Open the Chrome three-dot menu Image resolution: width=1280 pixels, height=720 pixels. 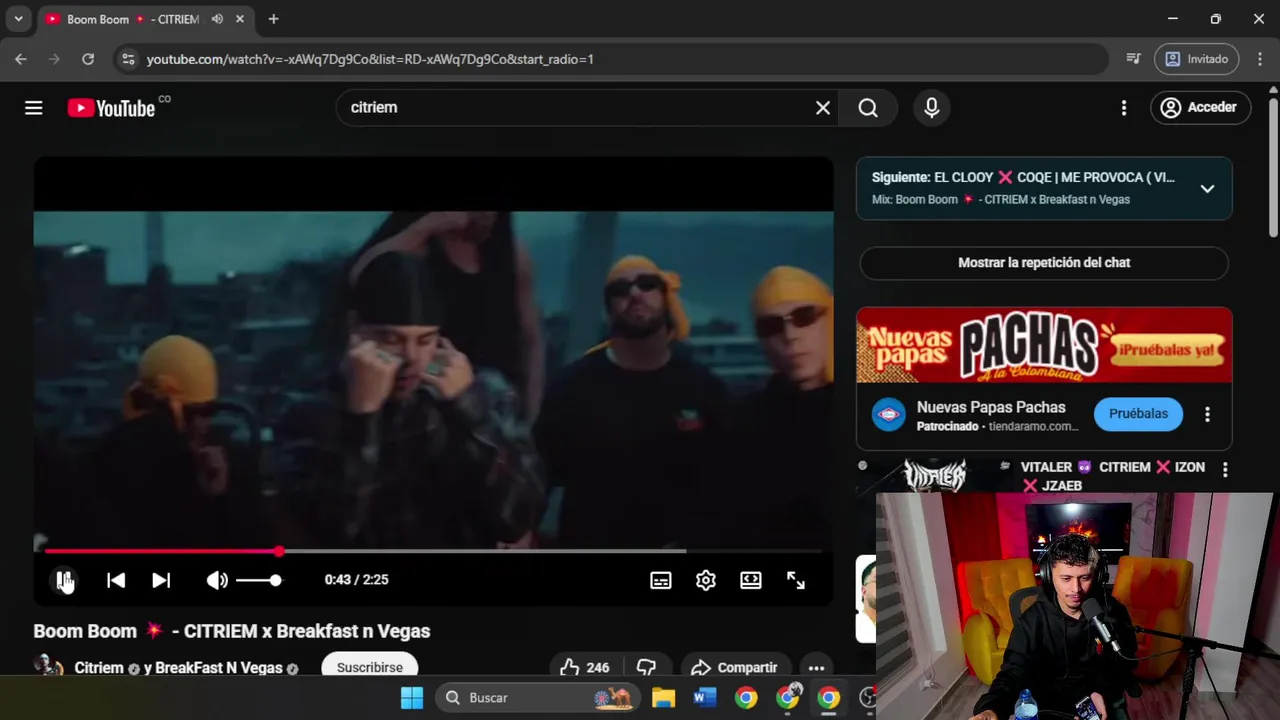(1258, 59)
